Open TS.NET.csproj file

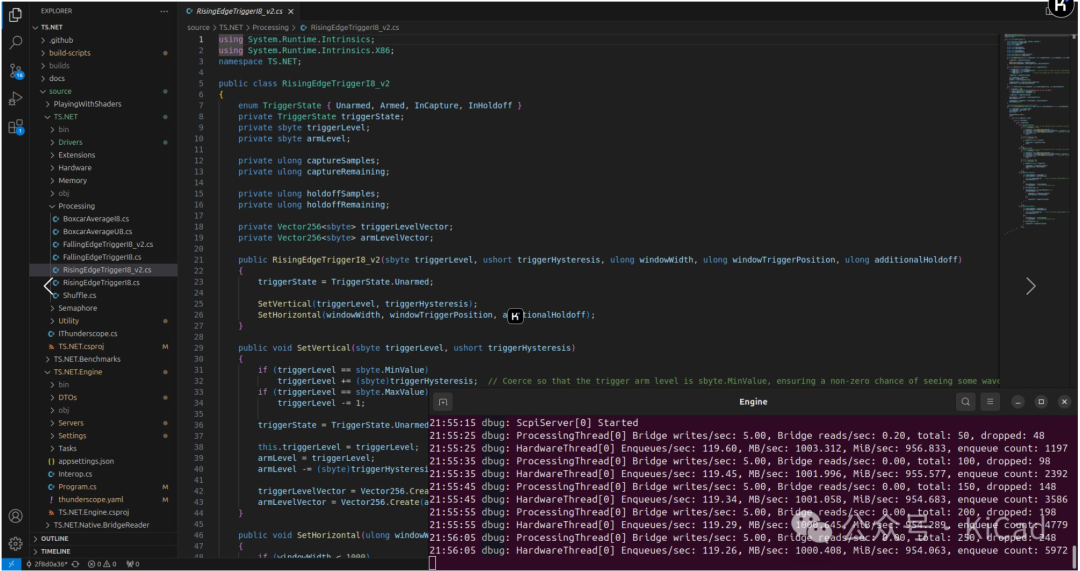tap(103, 346)
